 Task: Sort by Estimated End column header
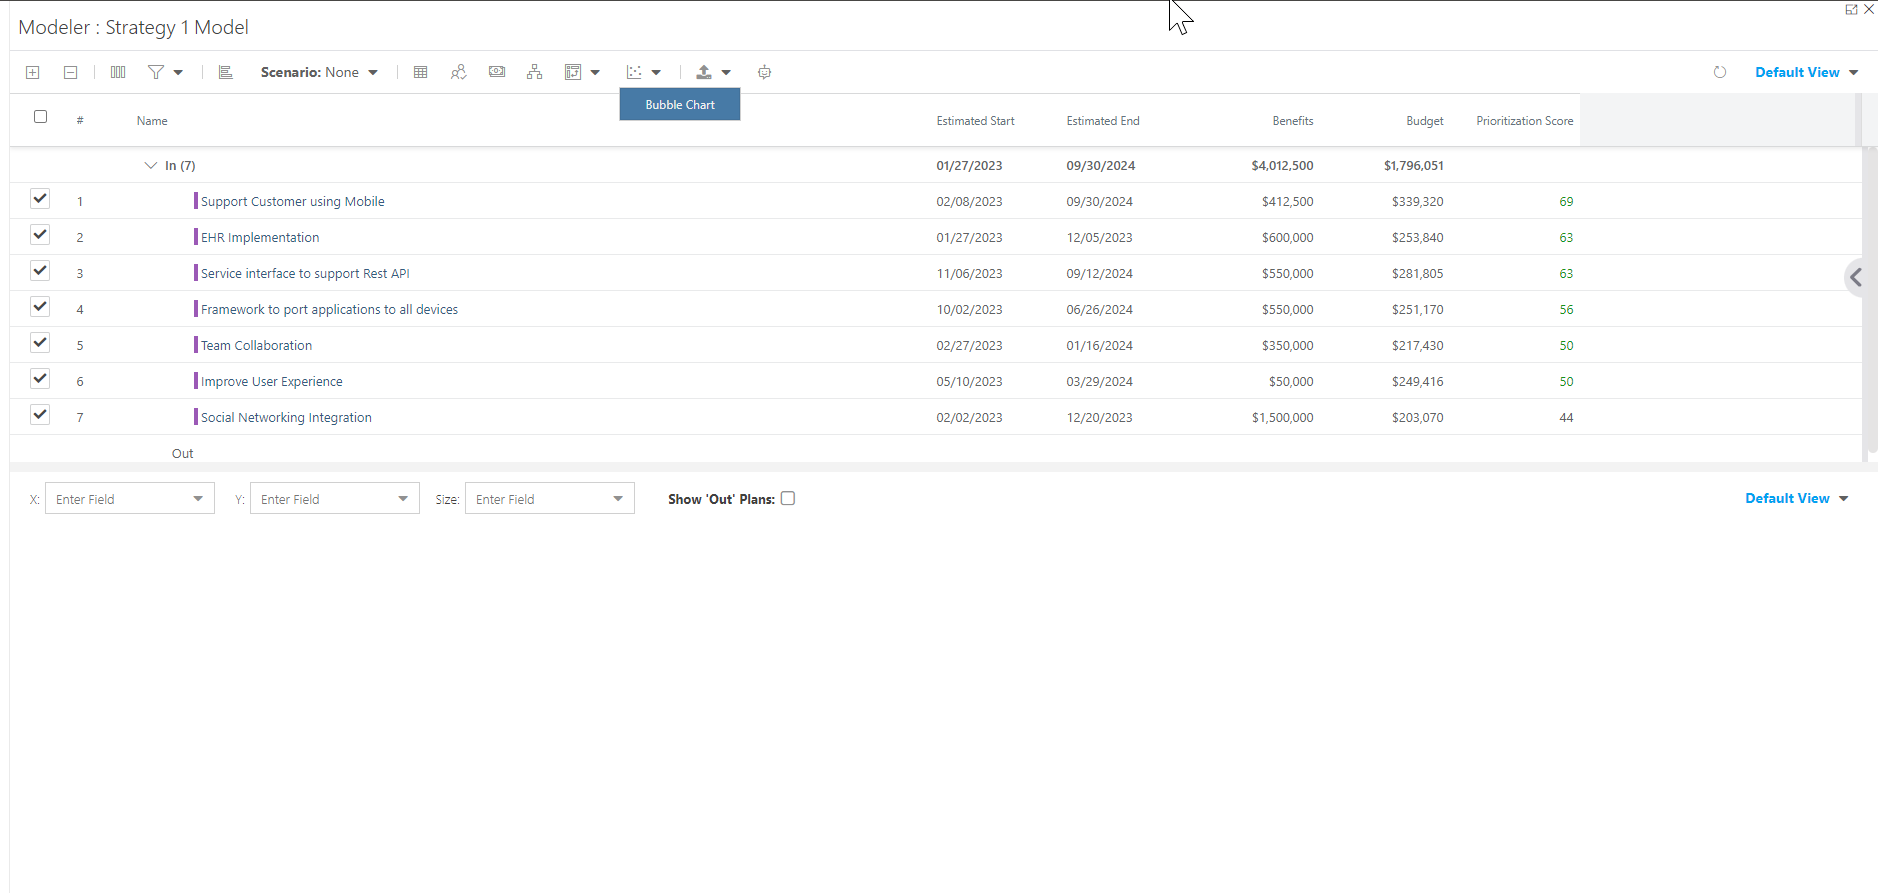click(1103, 121)
